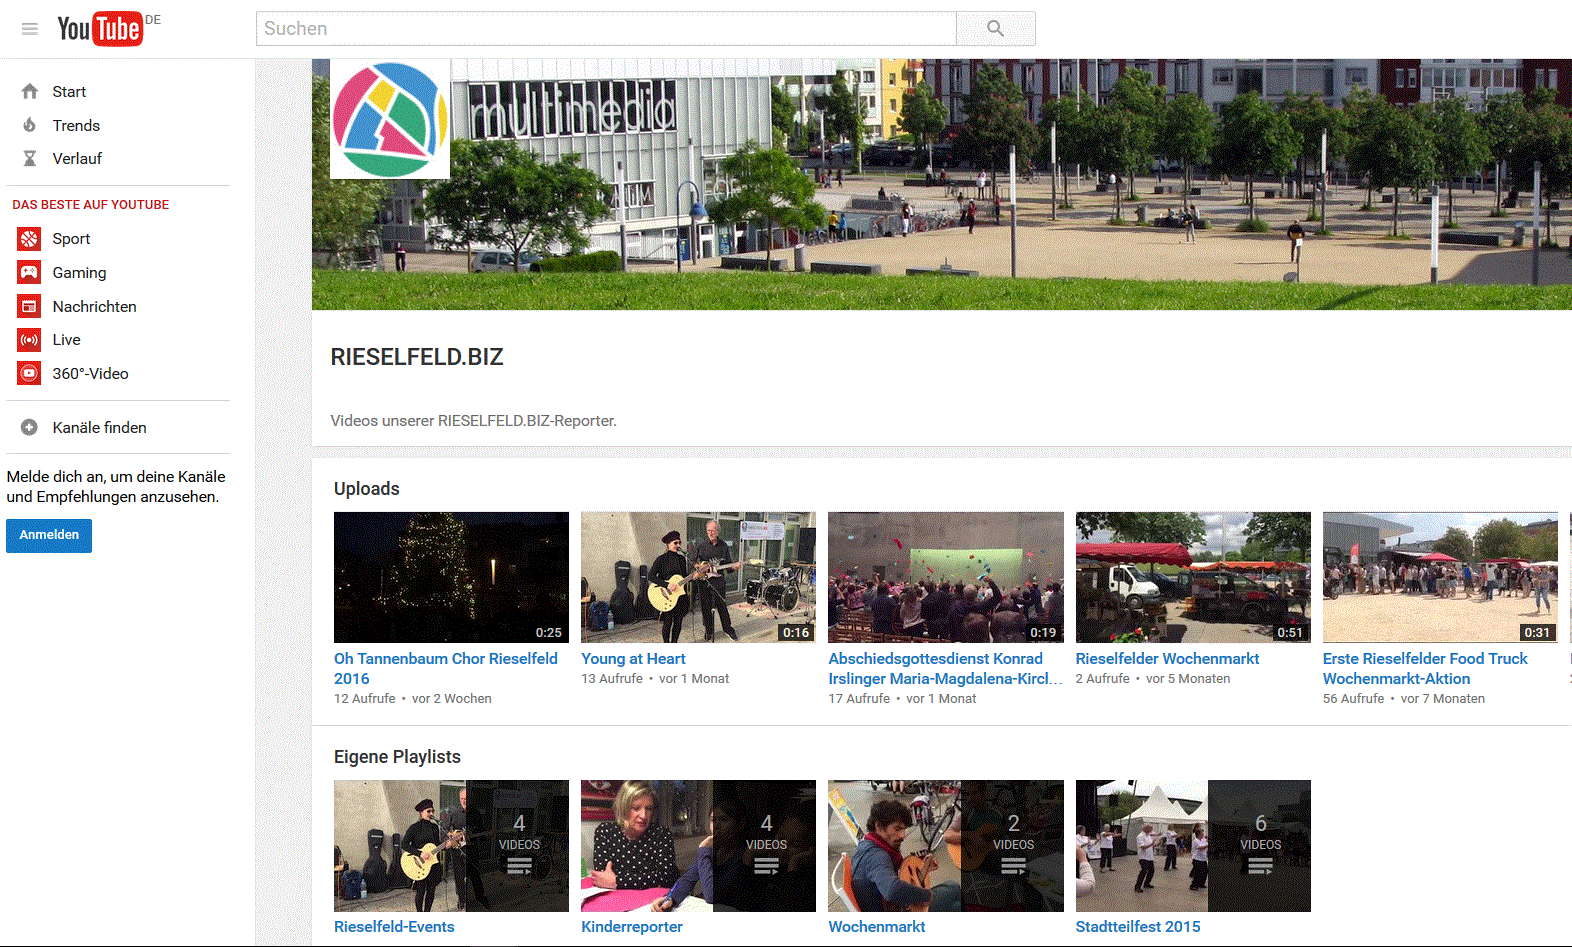Click the Nachrichten news icon
This screenshot has width=1572, height=947.
pyautogui.click(x=29, y=306)
